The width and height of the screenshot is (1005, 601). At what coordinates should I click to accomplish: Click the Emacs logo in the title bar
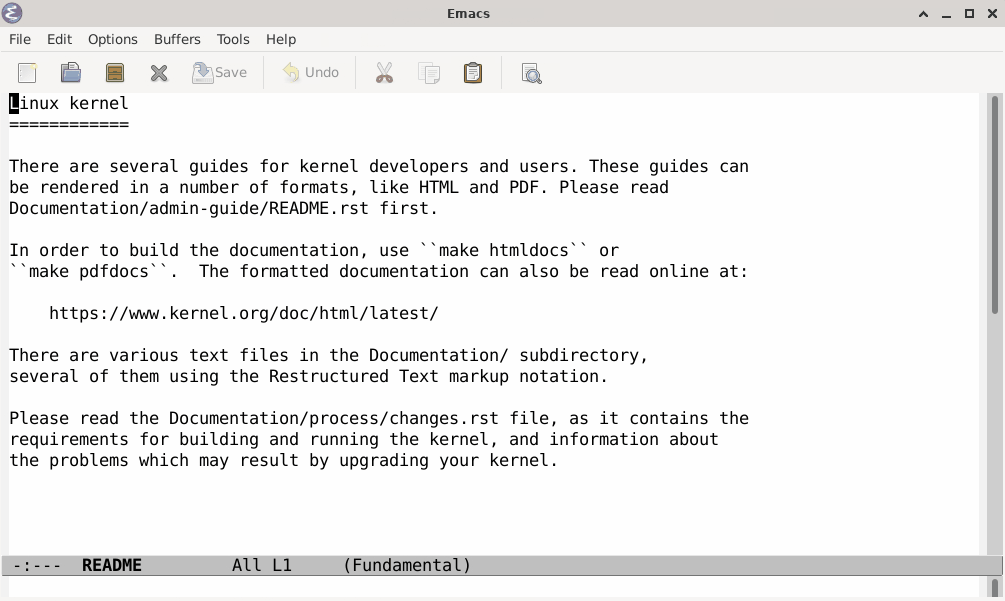[x=12, y=13]
